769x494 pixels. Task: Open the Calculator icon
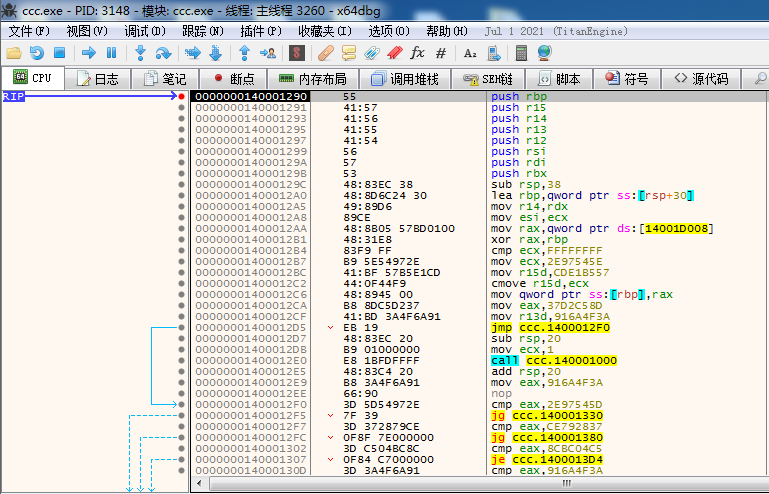pyautogui.click(x=521, y=53)
